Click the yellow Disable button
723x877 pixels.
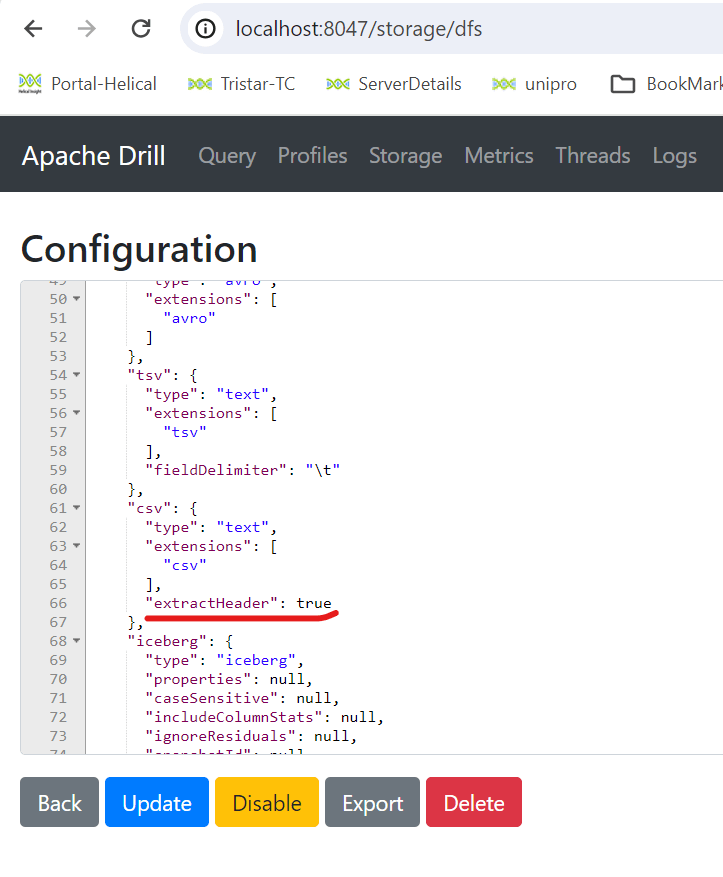[267, 802]
